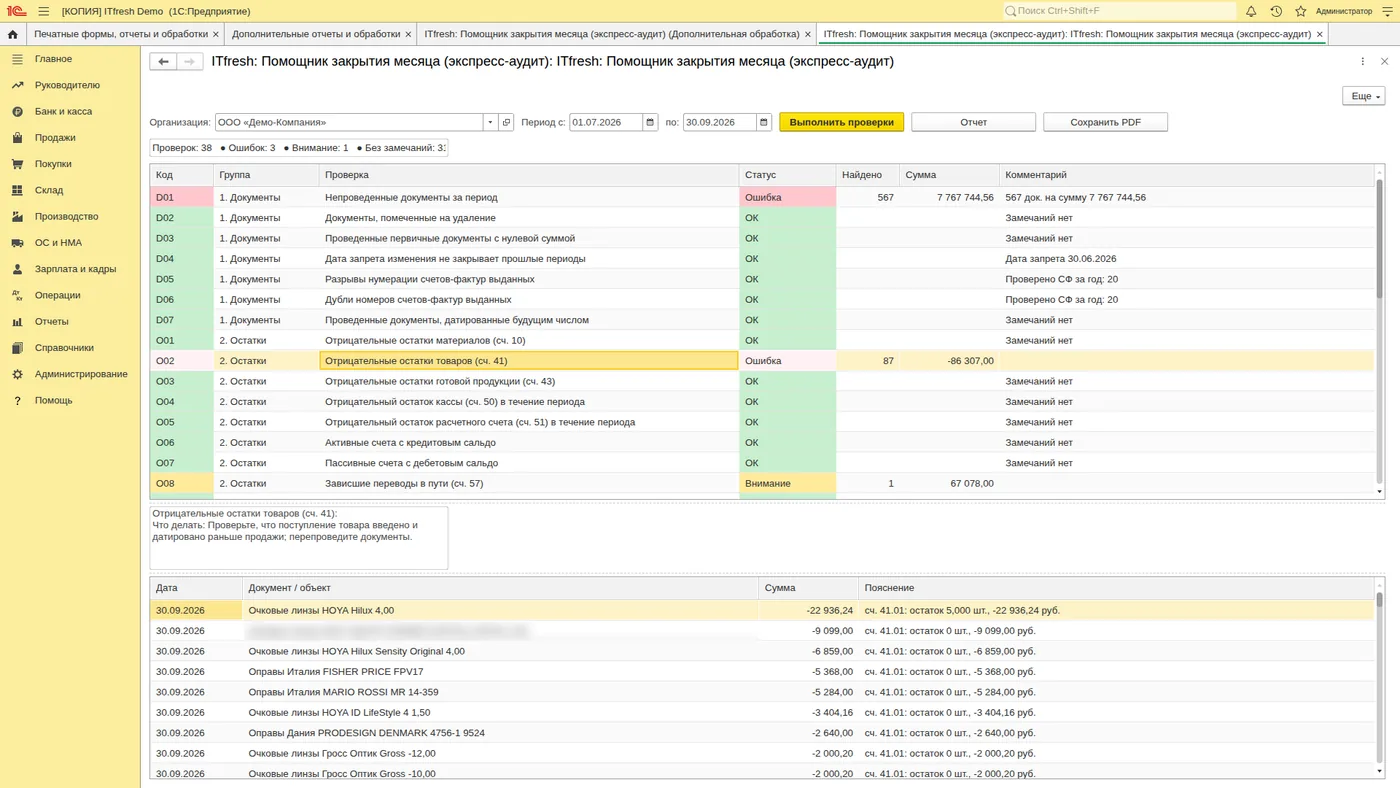Sort checks by the Статус column header
The image size is (1400, 788).
pos(787,175)
